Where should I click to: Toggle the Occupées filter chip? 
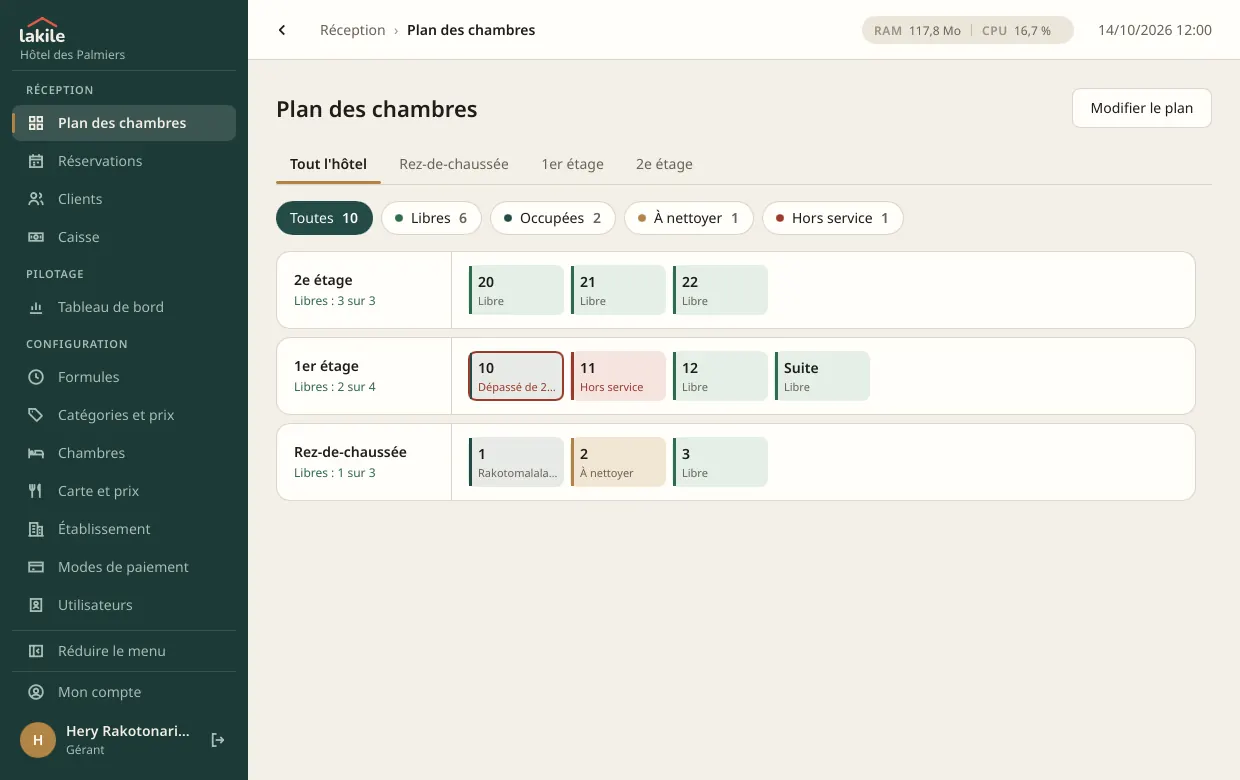tap(552, 218)
